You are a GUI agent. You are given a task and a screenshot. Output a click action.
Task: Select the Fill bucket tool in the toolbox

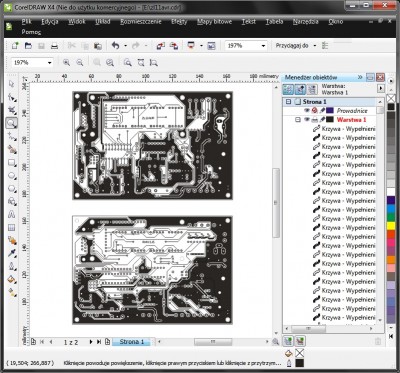[12, 279]
